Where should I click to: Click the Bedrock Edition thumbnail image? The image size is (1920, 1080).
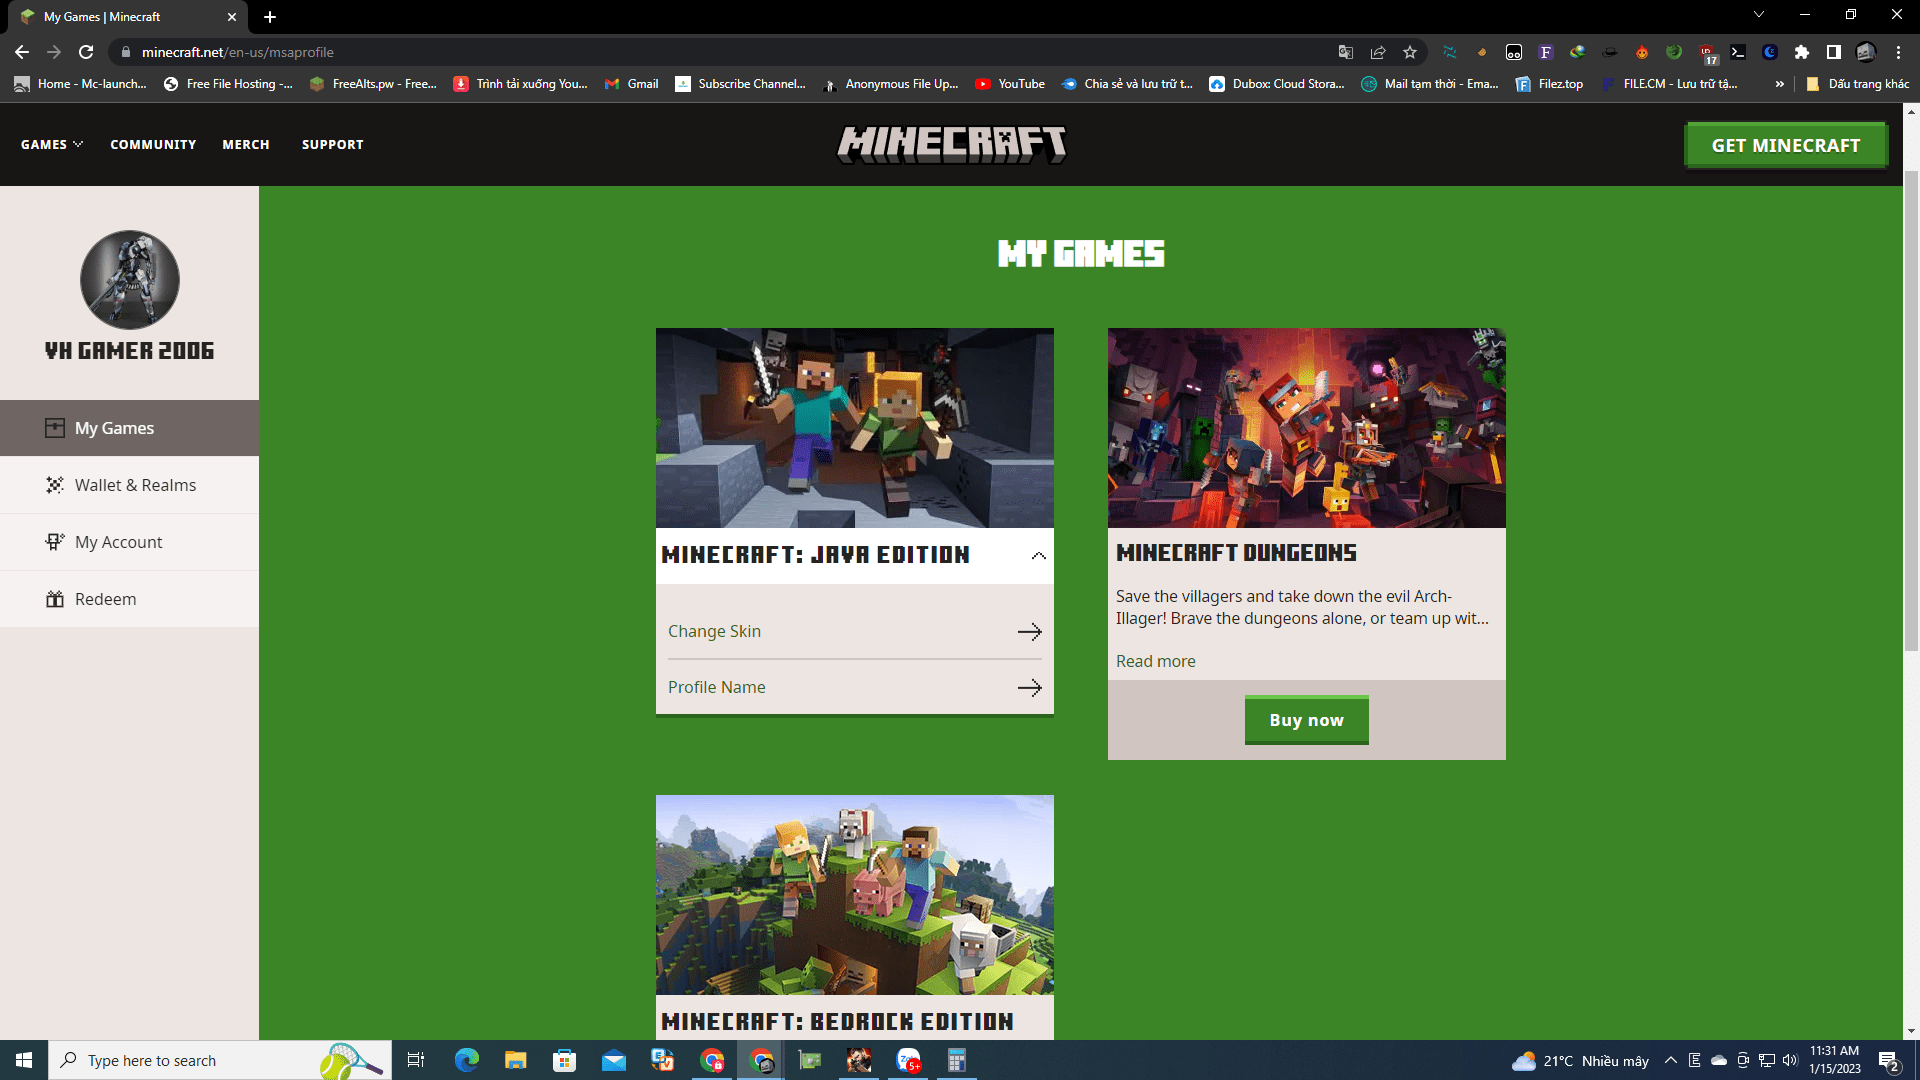pyautogui.click(x=854, y=895)
